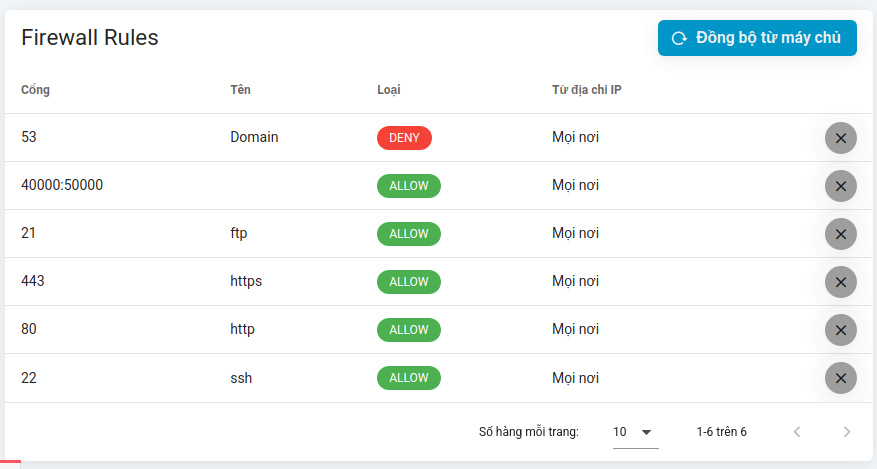Select the https rule name cell

click(x=246, y=282)
